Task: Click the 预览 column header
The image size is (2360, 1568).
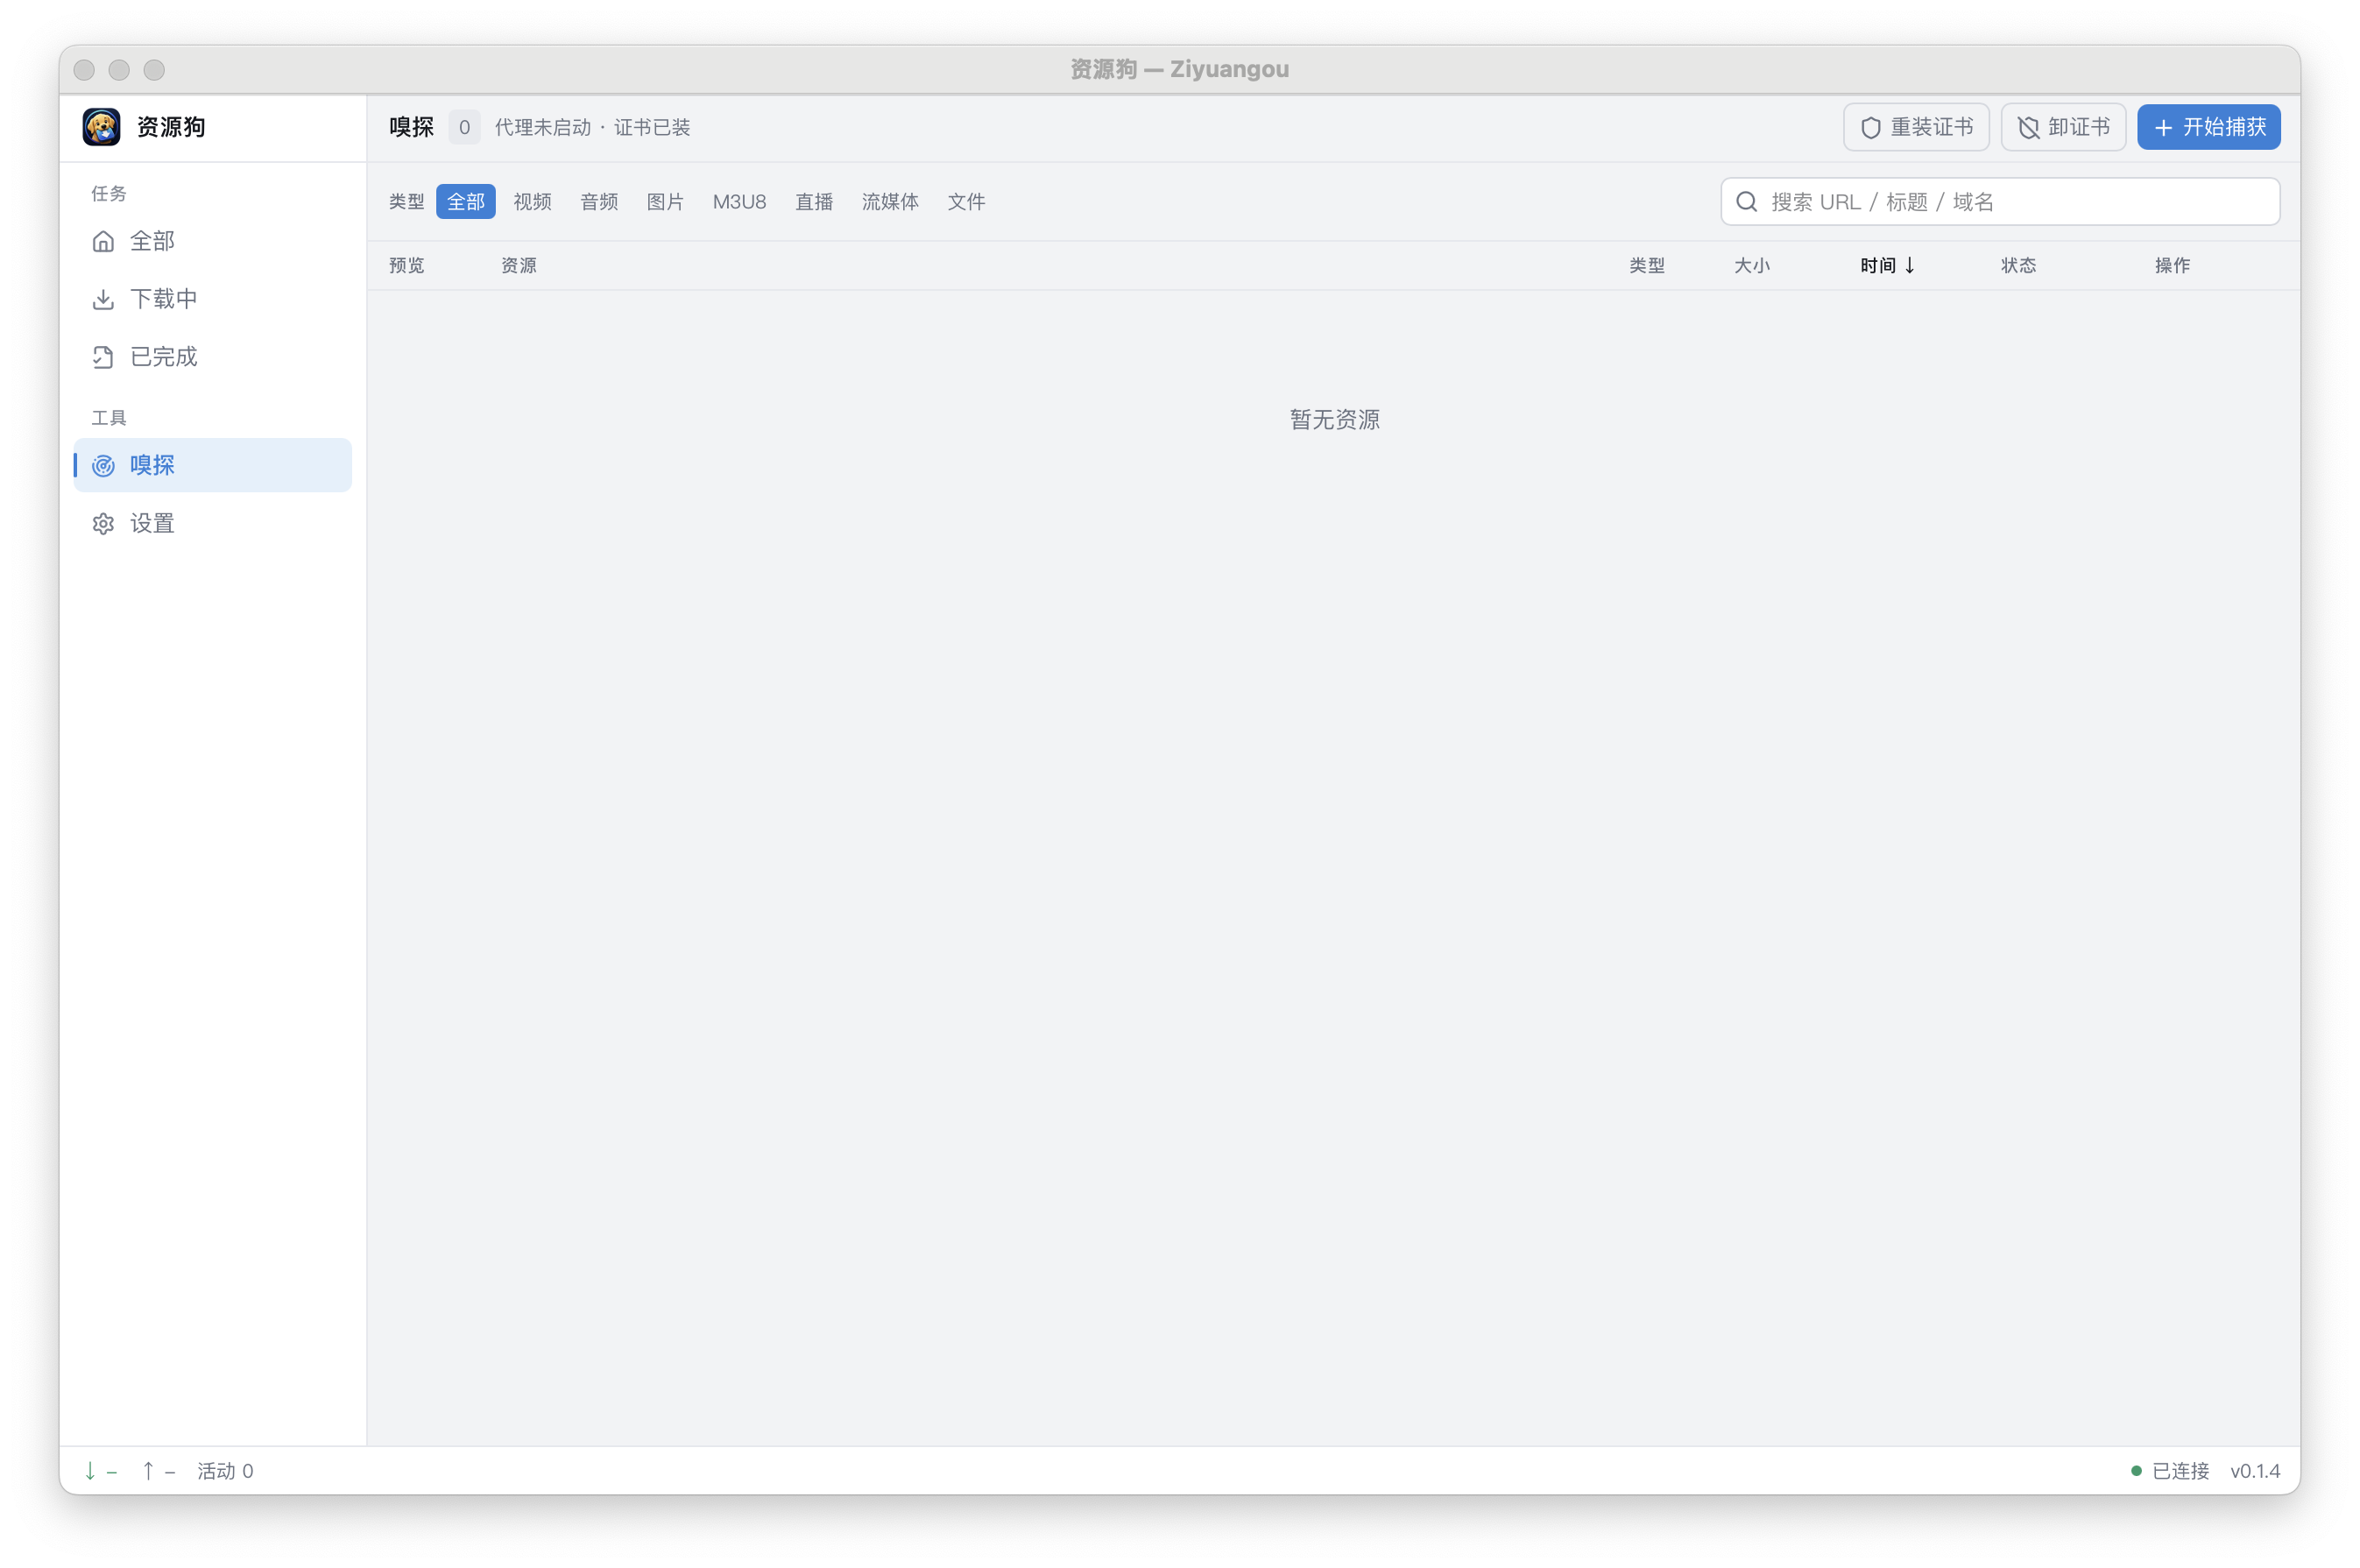Action: click(x=406, y=265)
